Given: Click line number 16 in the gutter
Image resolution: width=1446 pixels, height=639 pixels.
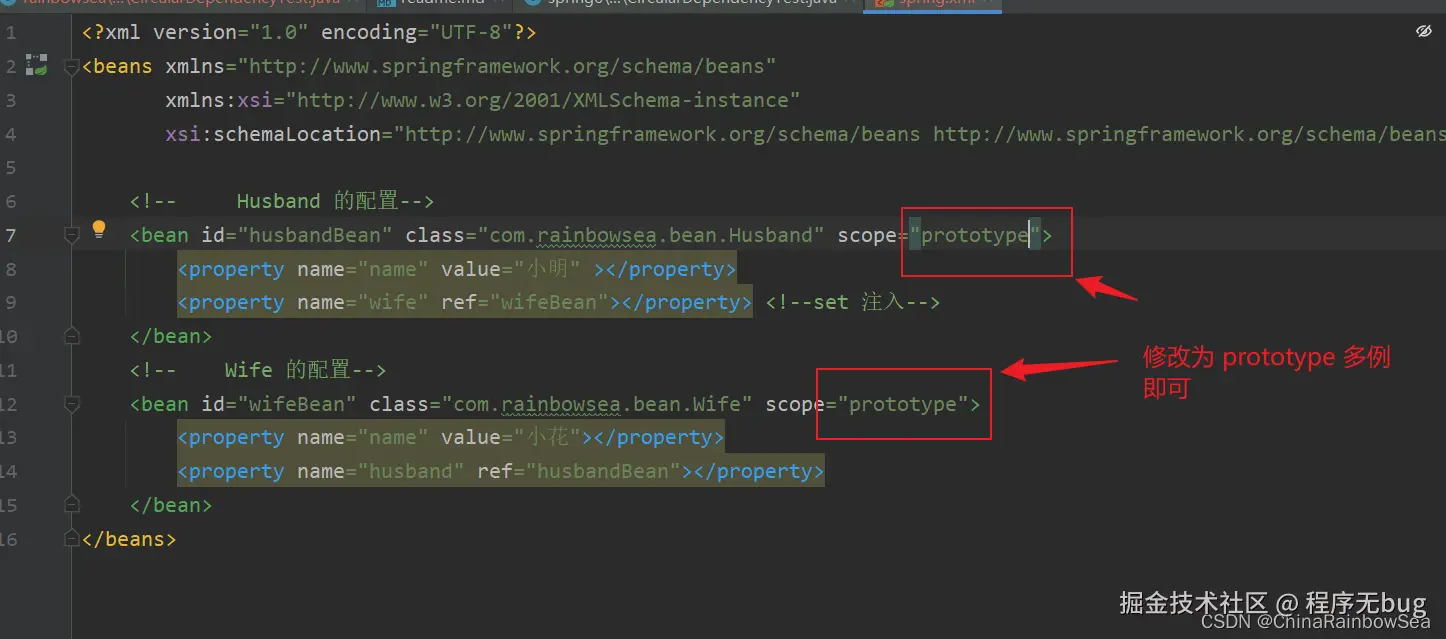Looking at the screenshot, I should [9, 539].
